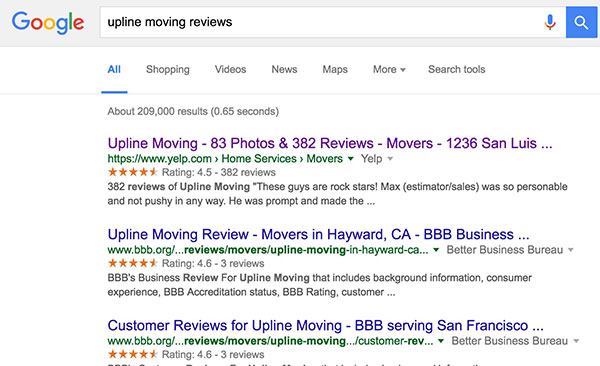Click the blue search magnifier button
Viewport: 600px width, 366px height.
coord(581,22)
